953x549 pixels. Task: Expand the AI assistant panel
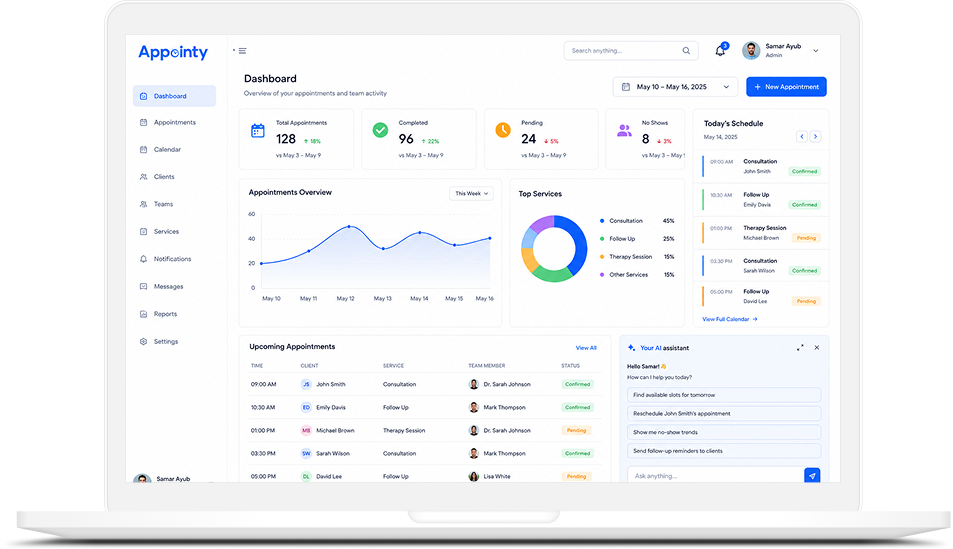click(x=800, y=348)
